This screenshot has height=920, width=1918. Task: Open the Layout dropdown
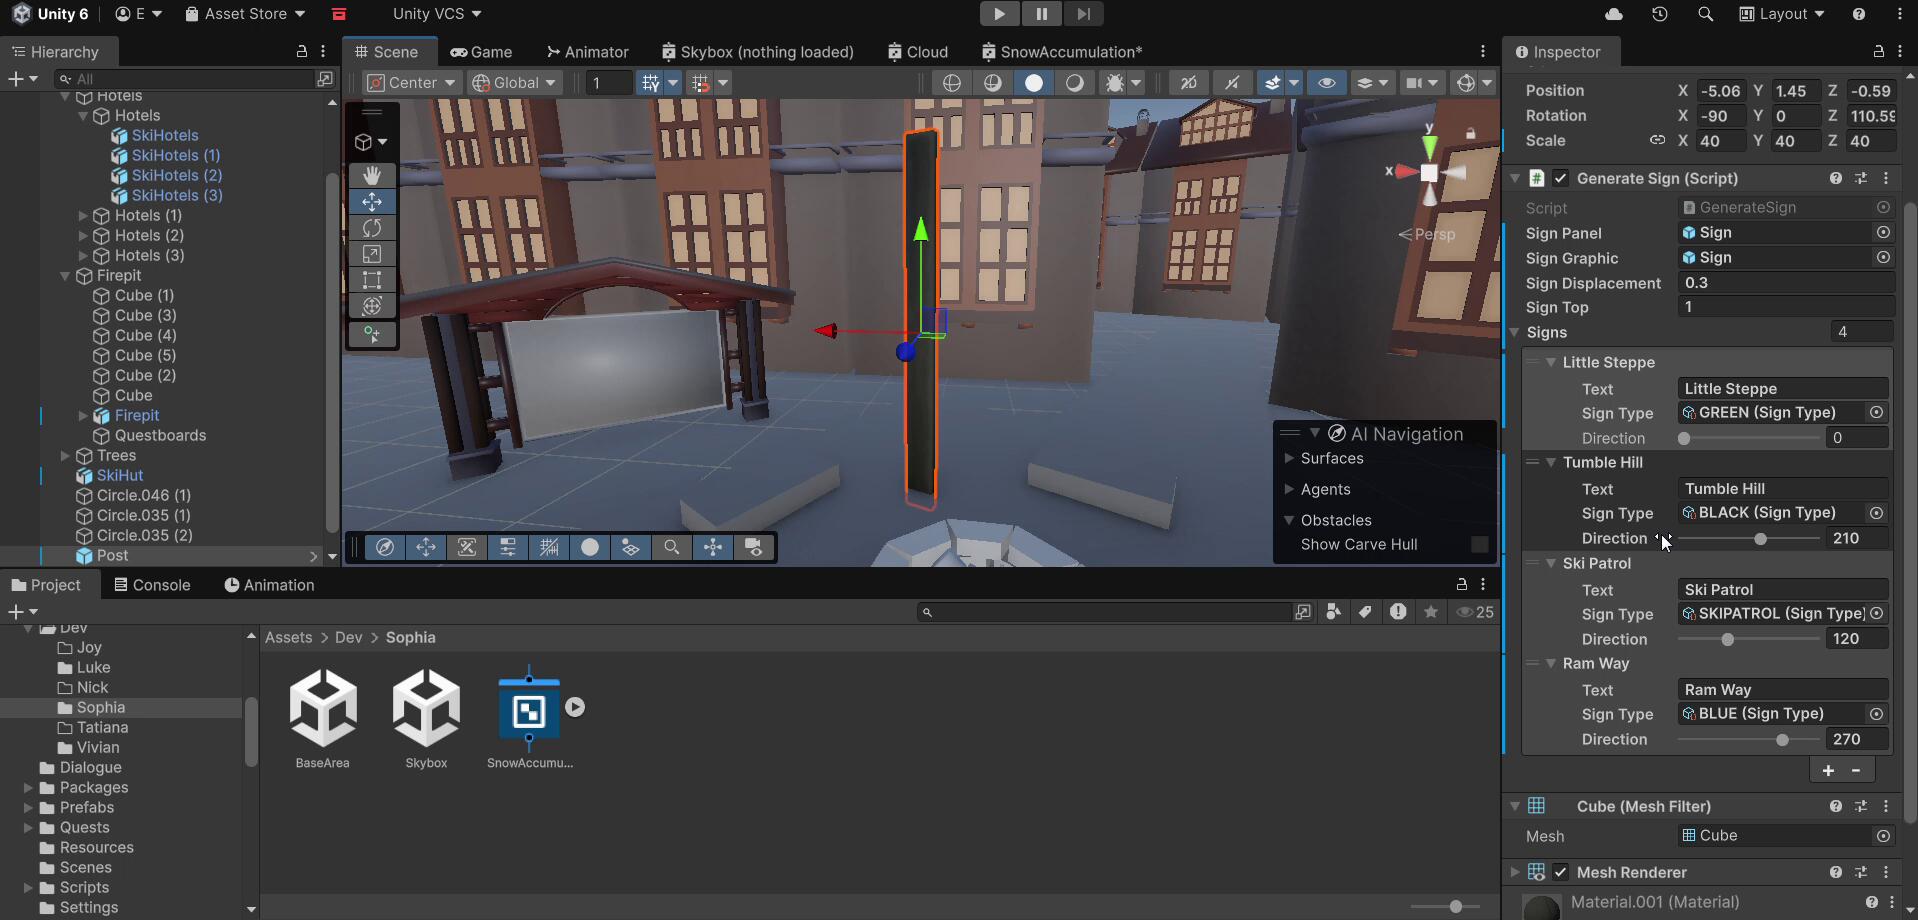click(x=1782, y=14)
